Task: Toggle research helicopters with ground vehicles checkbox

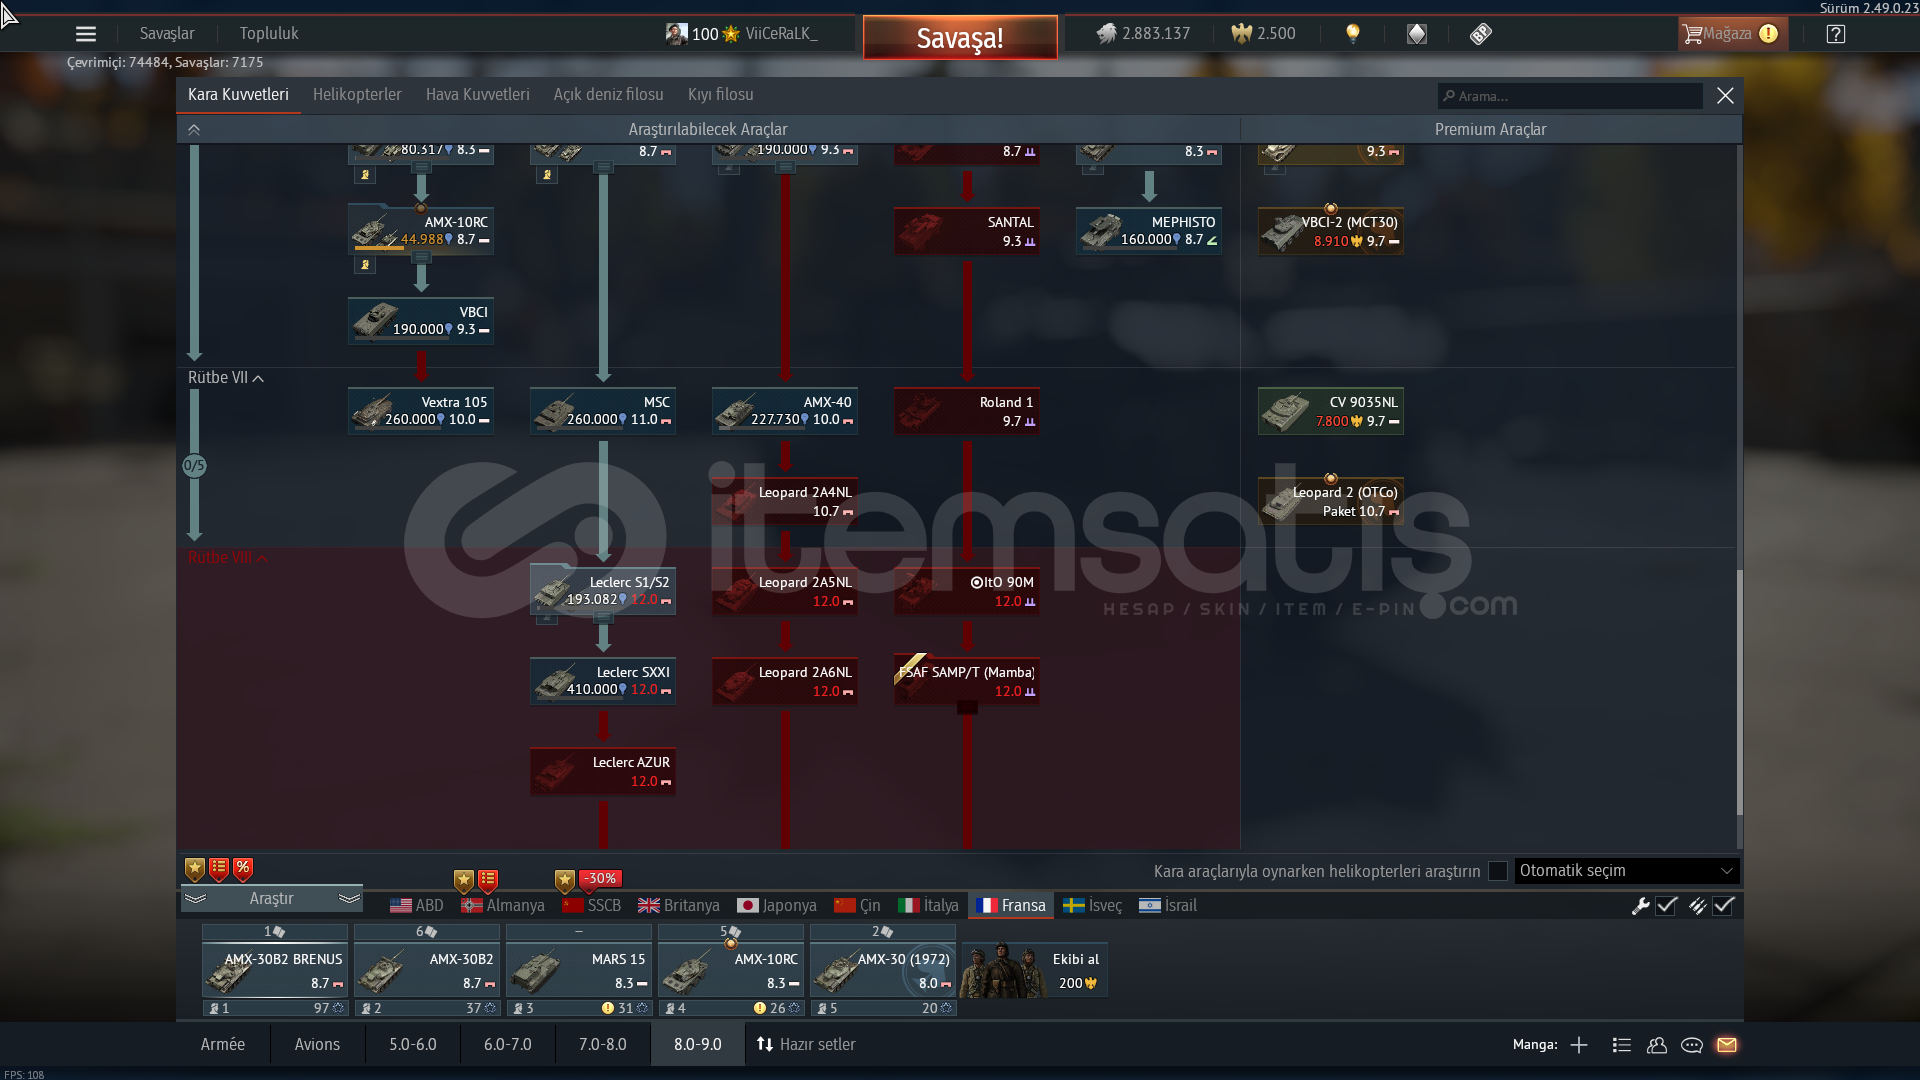Action: (x=1498, y=871)
